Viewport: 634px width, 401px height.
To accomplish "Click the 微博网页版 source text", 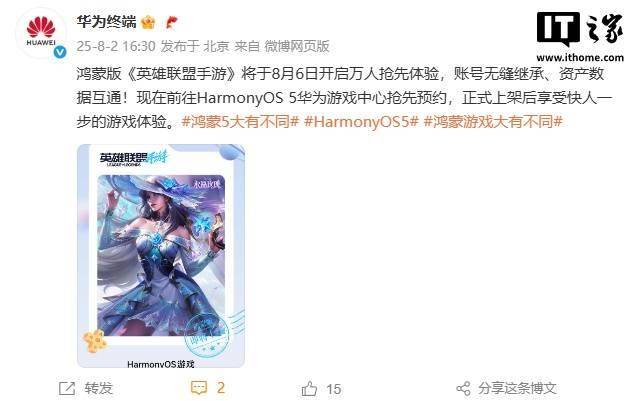I will point(297,46).
